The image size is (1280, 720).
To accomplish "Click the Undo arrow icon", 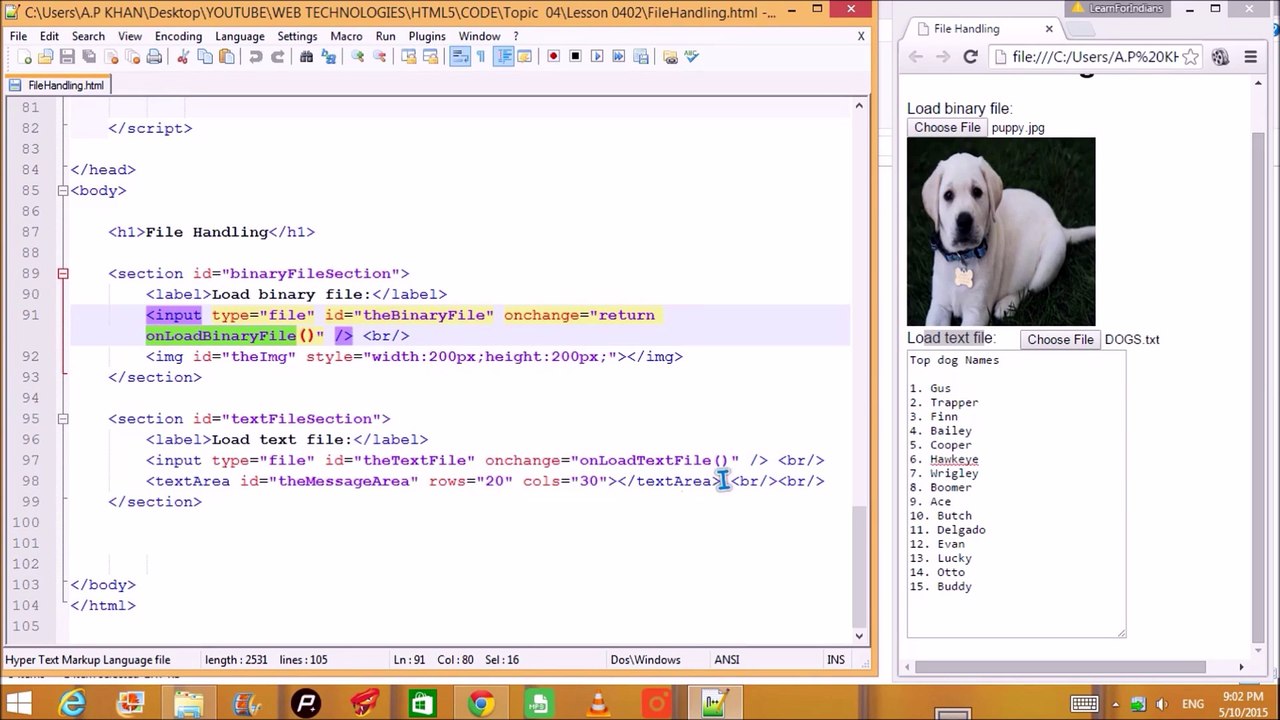I will [x=255, y=57].
